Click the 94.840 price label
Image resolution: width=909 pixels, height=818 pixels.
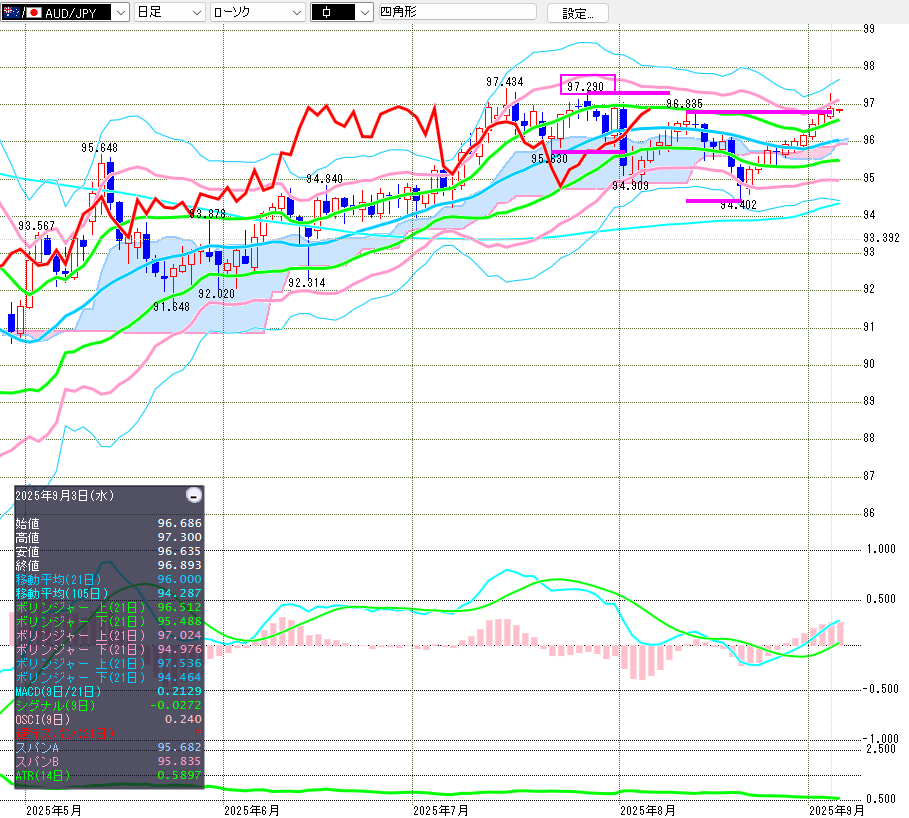coord(324,179)
